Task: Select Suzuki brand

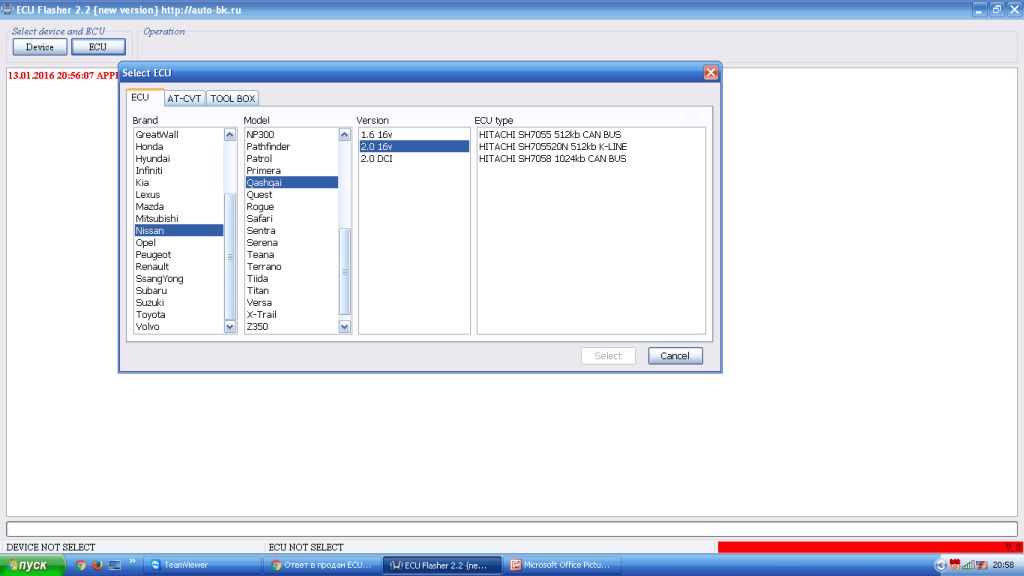Action: pos(178,302)
